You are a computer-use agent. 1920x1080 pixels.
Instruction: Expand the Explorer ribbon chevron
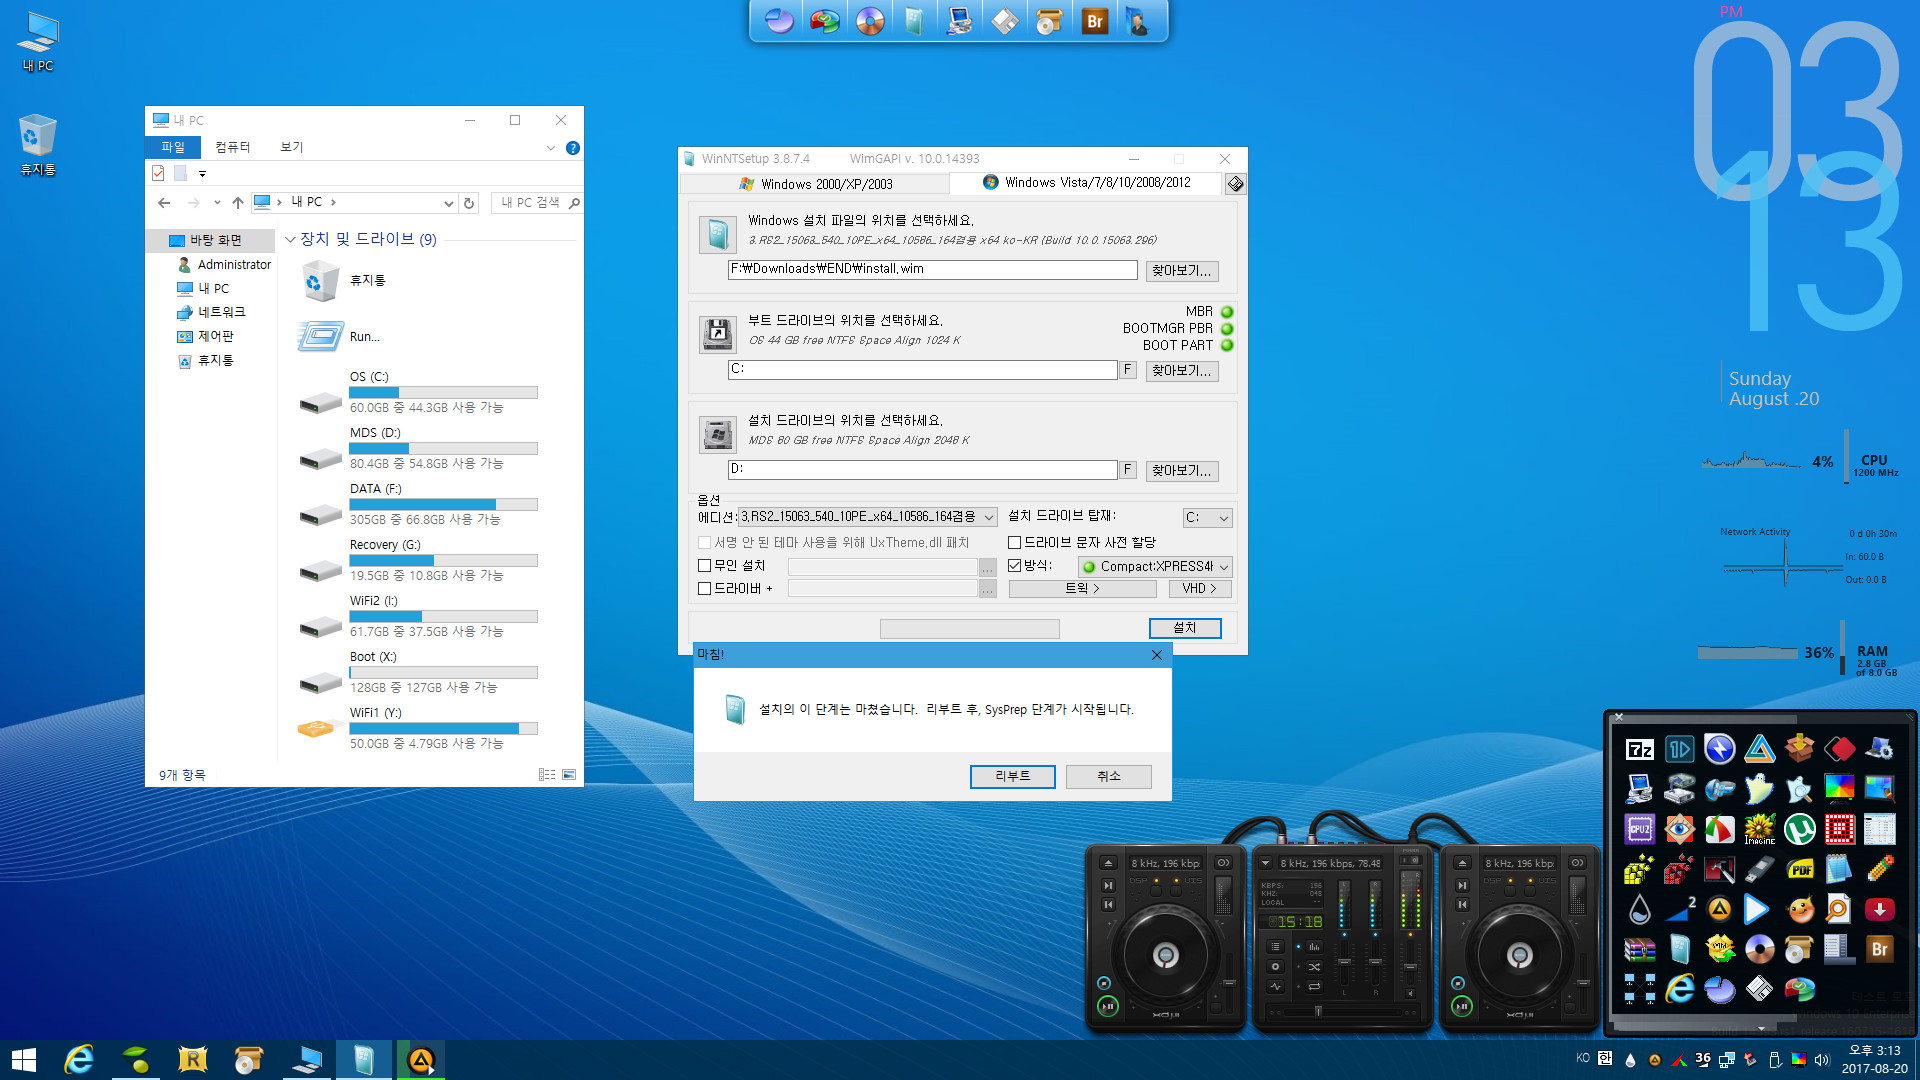click(550, 148)
